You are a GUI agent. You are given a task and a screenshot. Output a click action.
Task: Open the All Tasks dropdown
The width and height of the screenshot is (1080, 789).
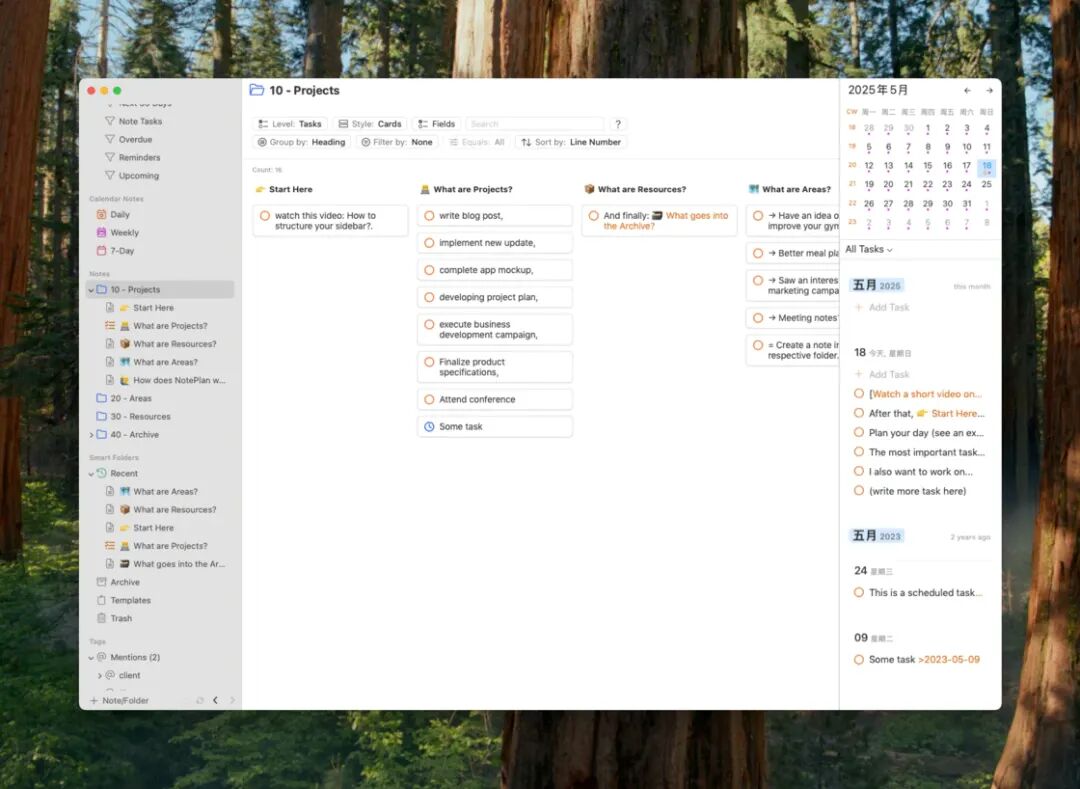869,249
